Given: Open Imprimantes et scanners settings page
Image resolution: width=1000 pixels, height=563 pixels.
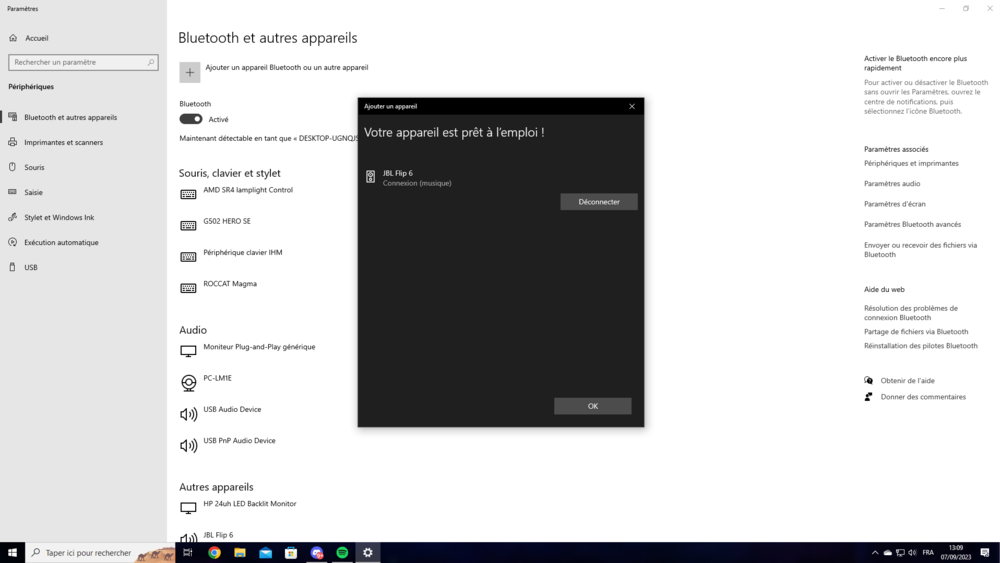Looking at the screenshot, I should 63,142.
